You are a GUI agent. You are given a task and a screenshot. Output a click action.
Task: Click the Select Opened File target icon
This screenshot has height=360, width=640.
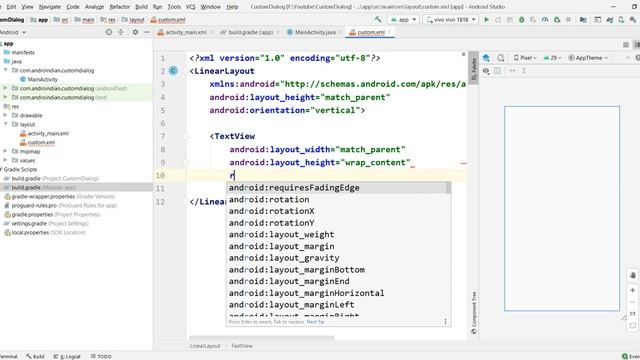(x=109, y=32)
